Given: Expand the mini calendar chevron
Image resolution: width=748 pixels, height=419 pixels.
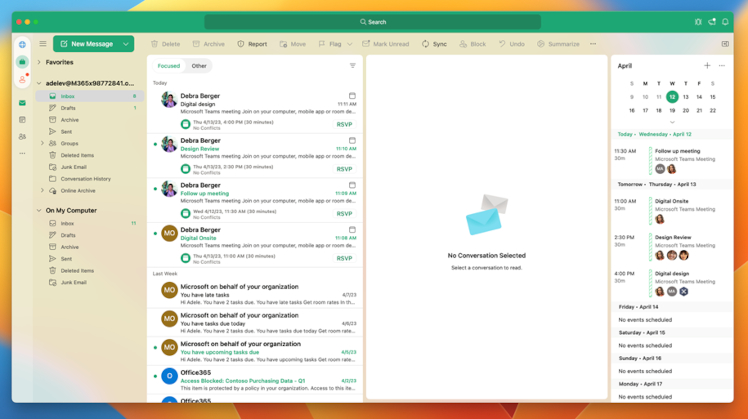Looking at the screenshot, I should [x=672, y=122].
